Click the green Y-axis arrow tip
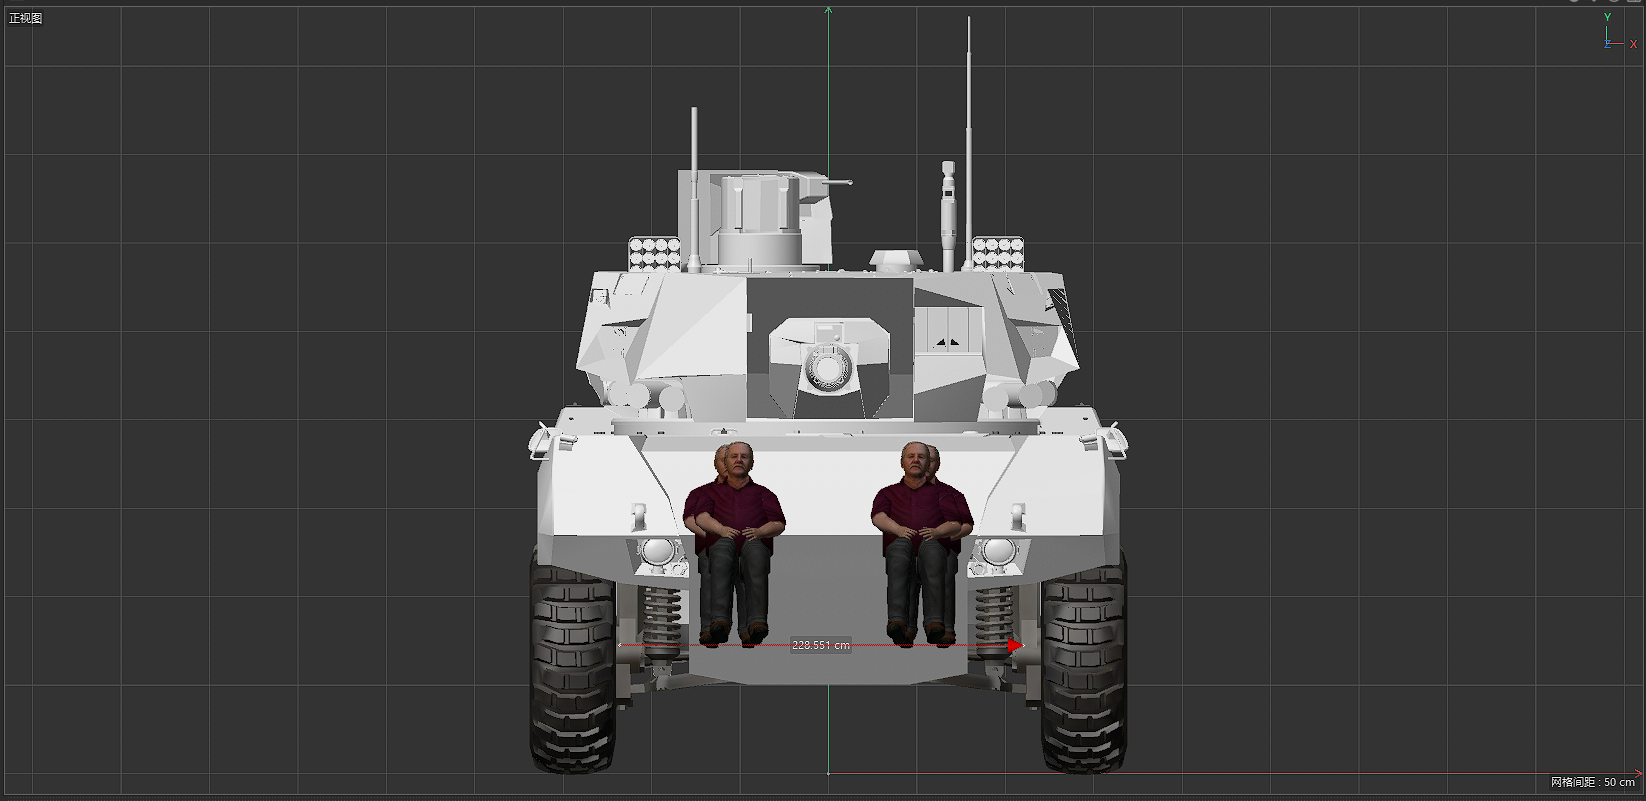Viewport: 1646px width, 801px height. (x=828, y=10)
